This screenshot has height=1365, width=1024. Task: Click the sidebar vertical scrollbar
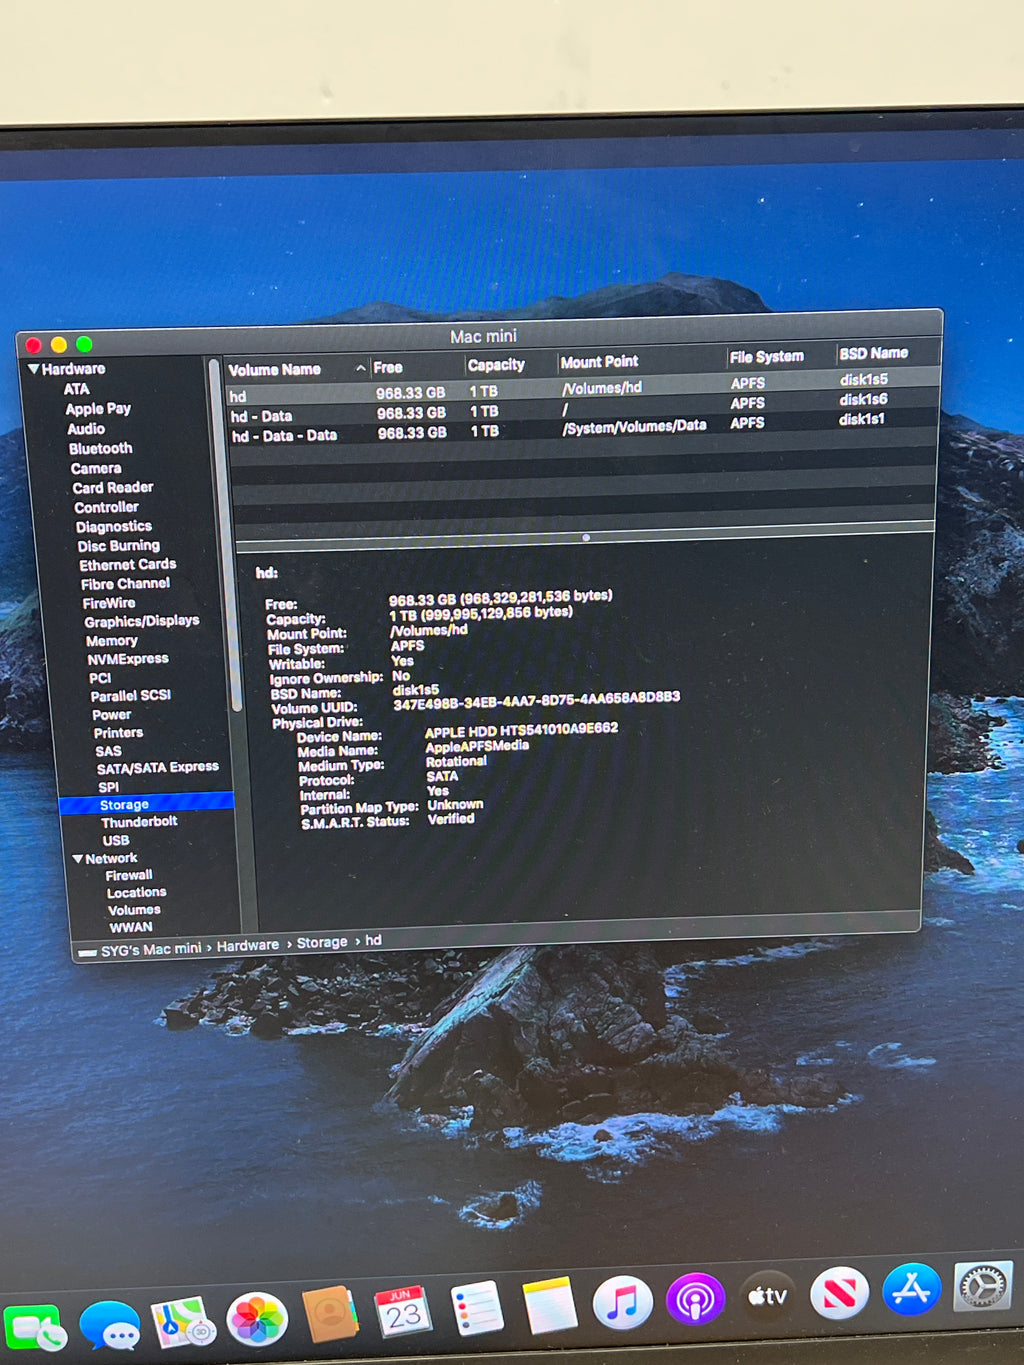[227, 535]
